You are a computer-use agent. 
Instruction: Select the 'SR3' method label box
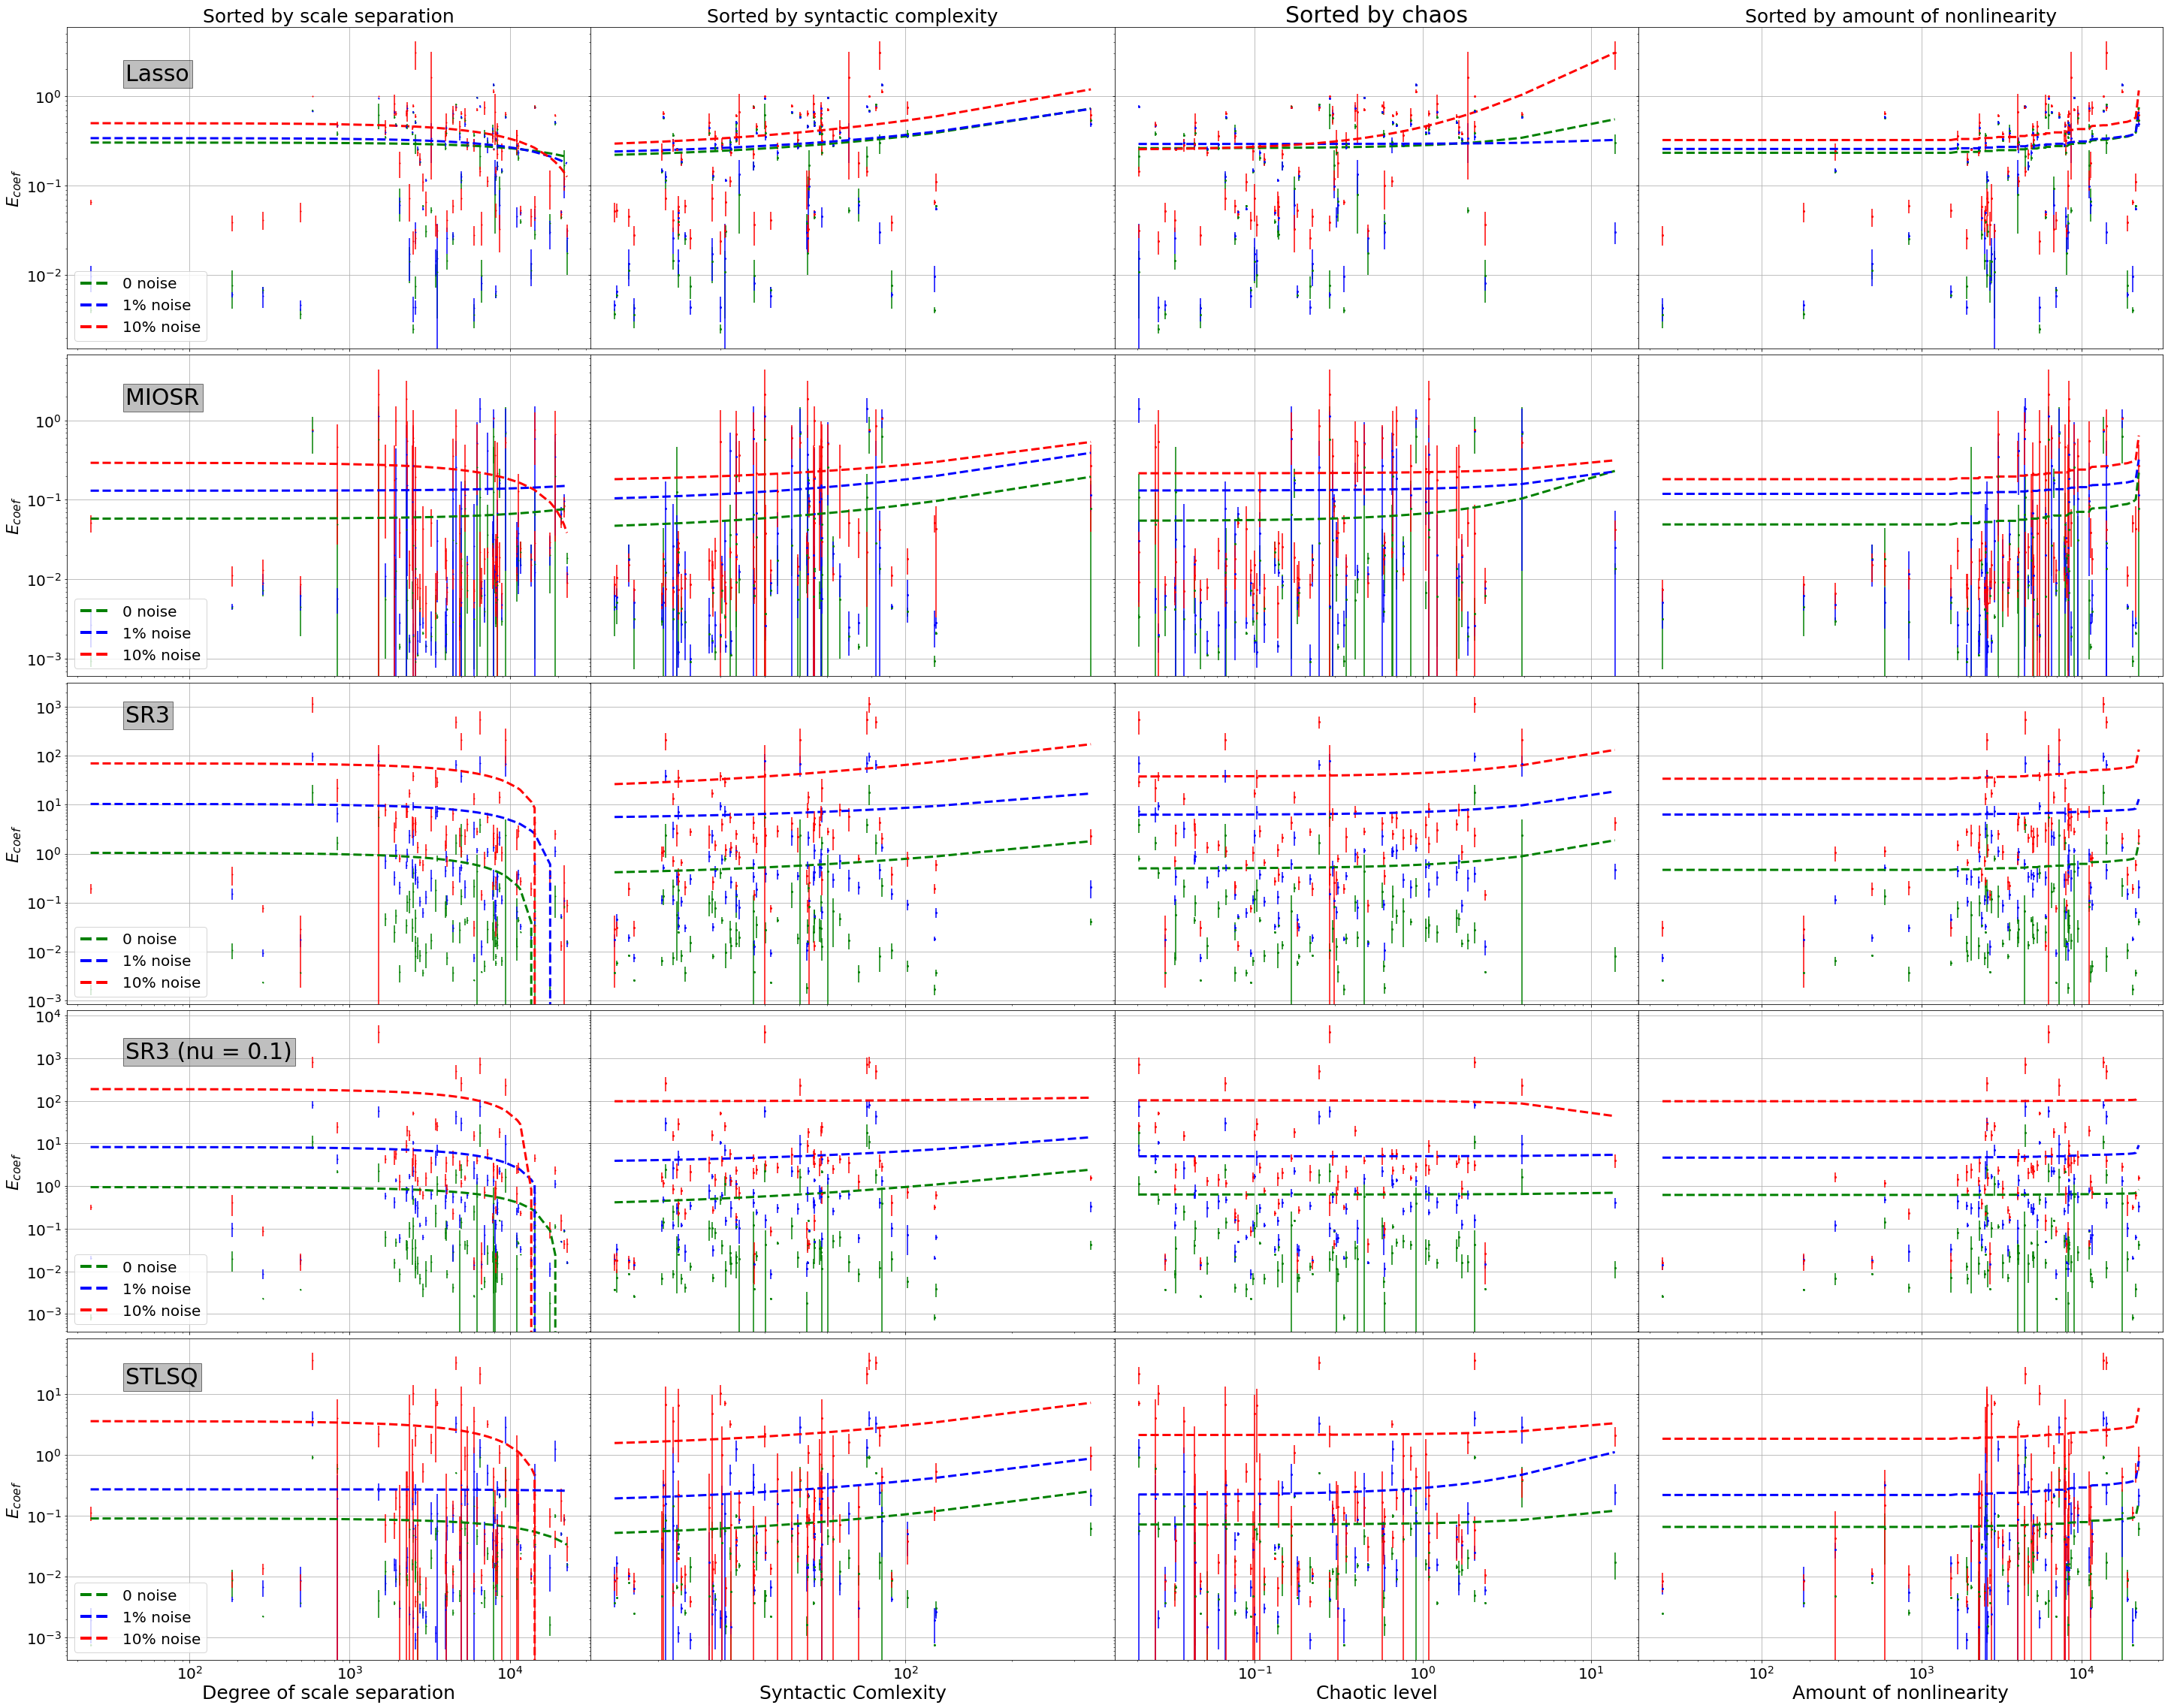point(148,715)
